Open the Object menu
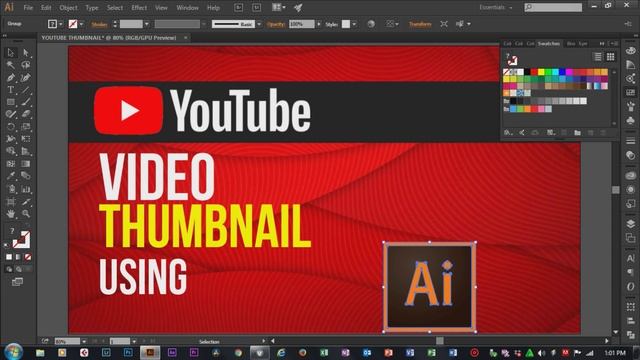640x360 pixels. click(68, 8)
